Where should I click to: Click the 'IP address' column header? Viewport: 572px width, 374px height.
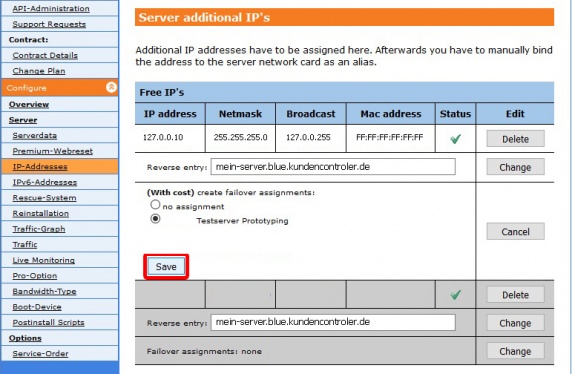pyautogui.click(x=170, y=114)
